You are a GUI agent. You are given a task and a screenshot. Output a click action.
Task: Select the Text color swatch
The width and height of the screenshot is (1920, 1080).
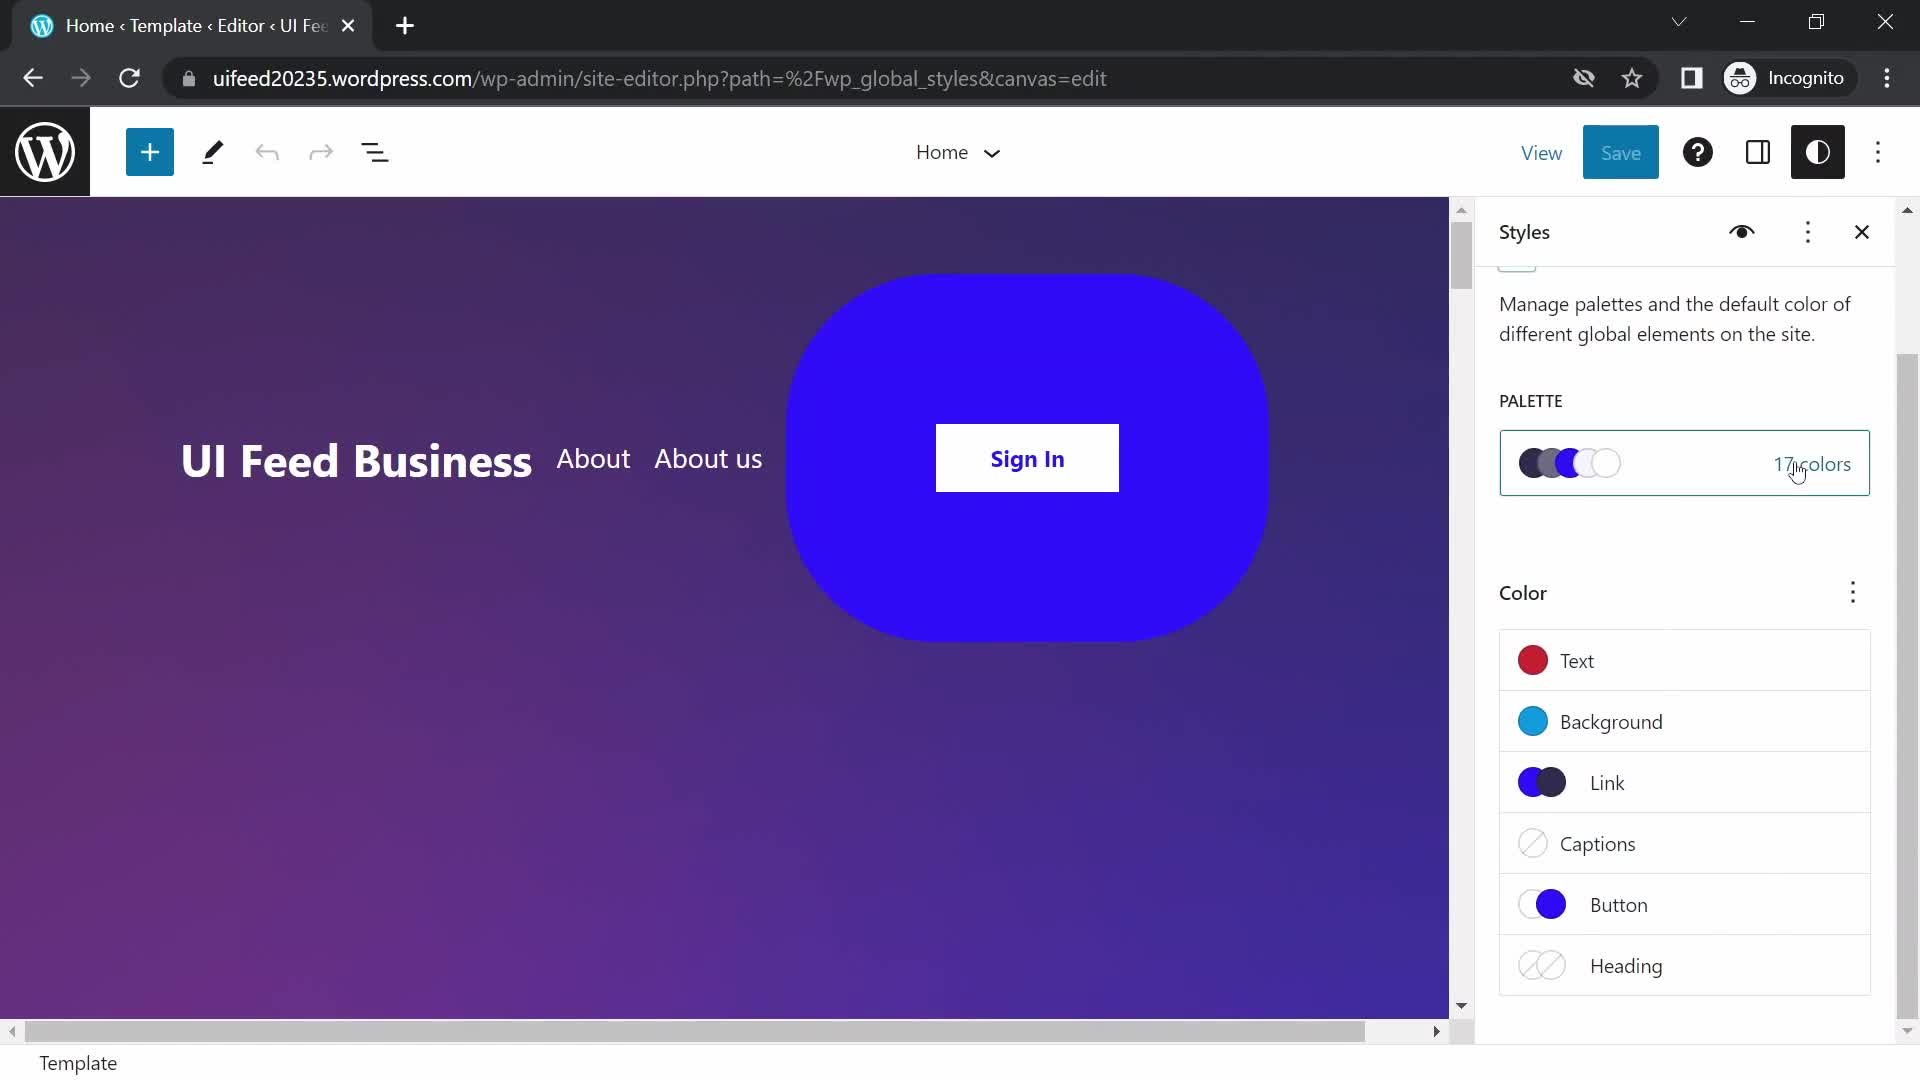coord(1534,659)
